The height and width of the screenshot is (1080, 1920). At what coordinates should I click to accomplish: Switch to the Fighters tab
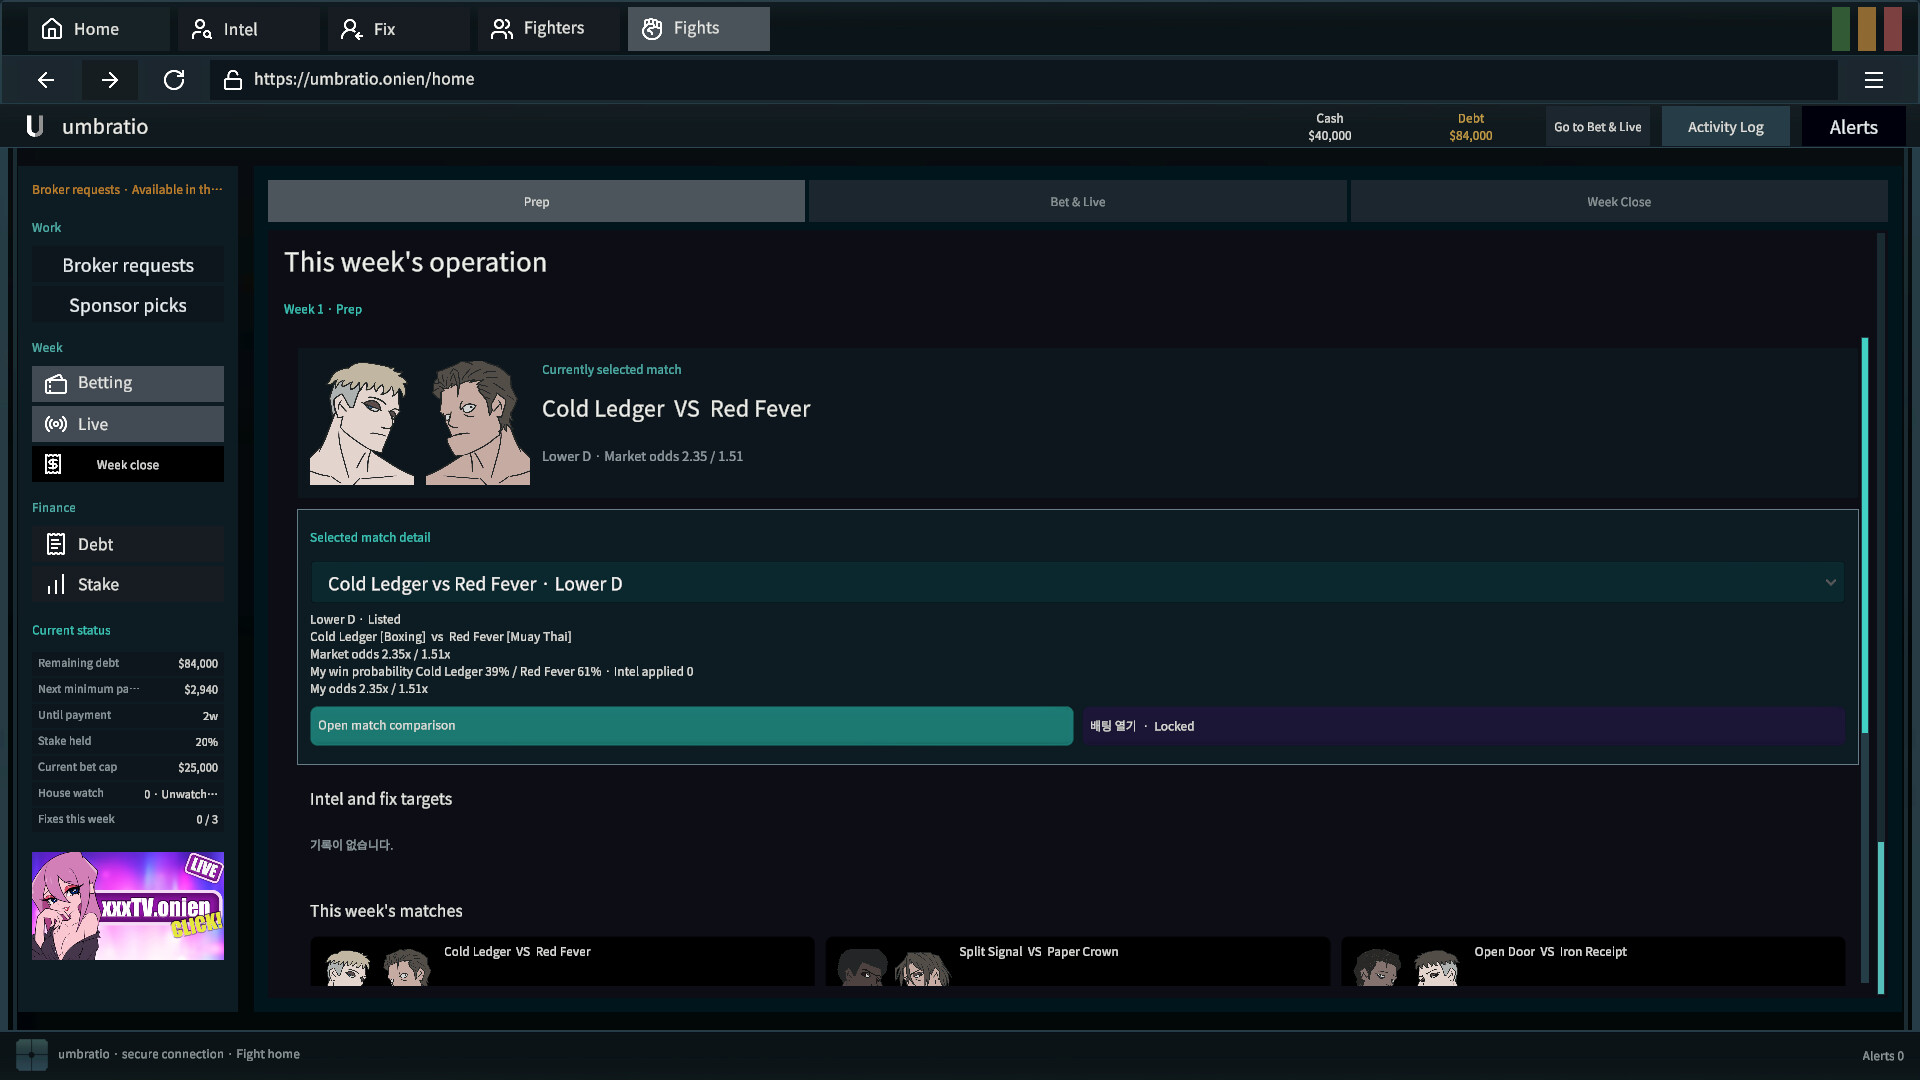pyautogui.click(x=548, y=29)
